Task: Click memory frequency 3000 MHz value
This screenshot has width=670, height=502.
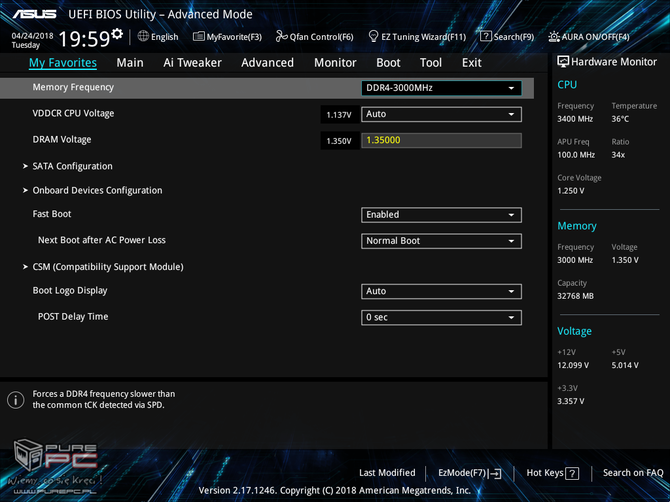Action: (575, 260)
